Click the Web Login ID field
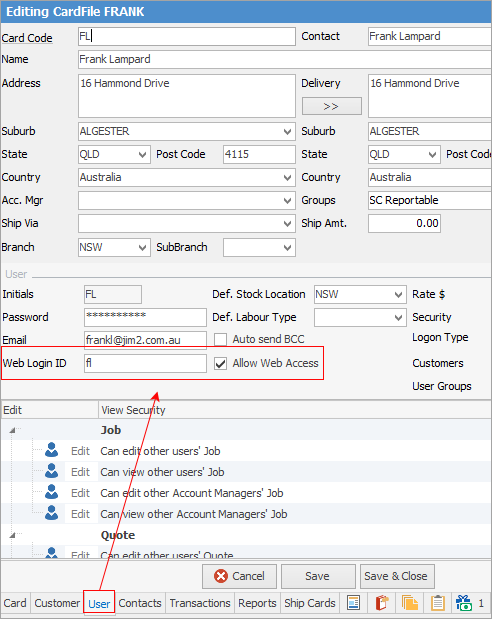The height and width of the screenshot is (619, 492). click(x=145, y=363)
